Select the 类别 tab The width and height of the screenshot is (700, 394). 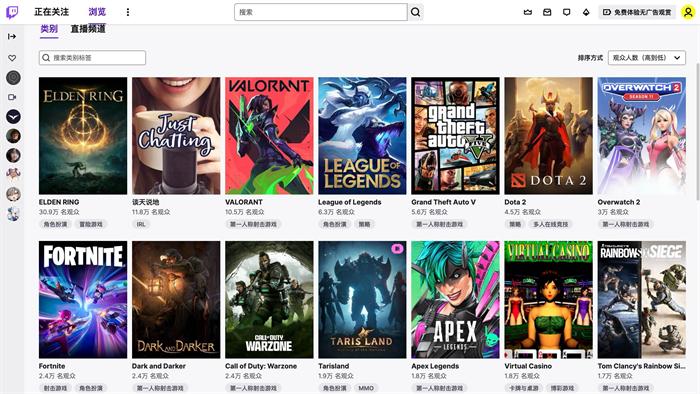click(49, 29)
